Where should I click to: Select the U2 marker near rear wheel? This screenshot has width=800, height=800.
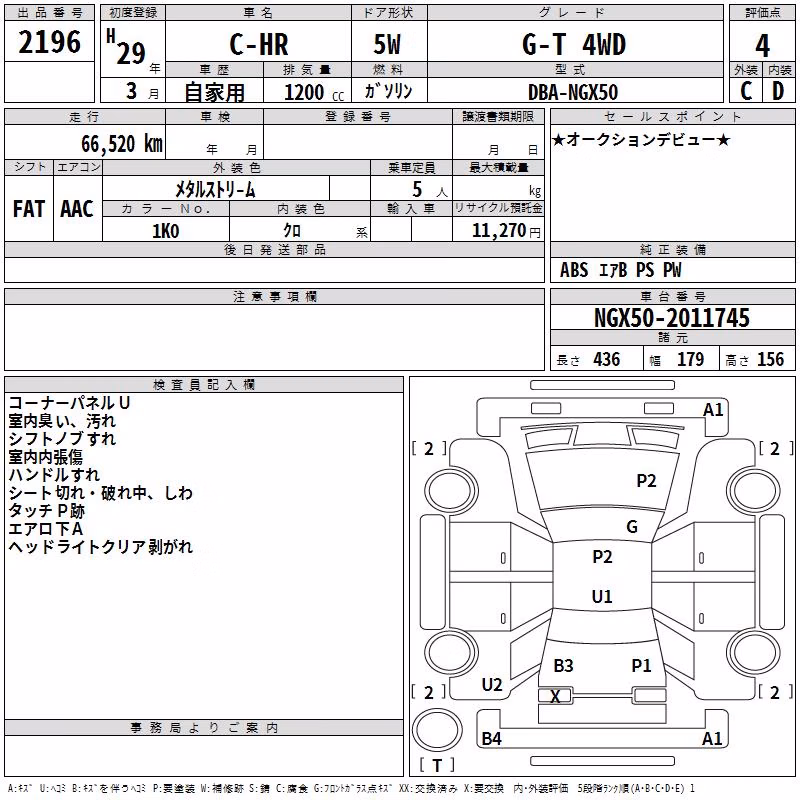492,685
